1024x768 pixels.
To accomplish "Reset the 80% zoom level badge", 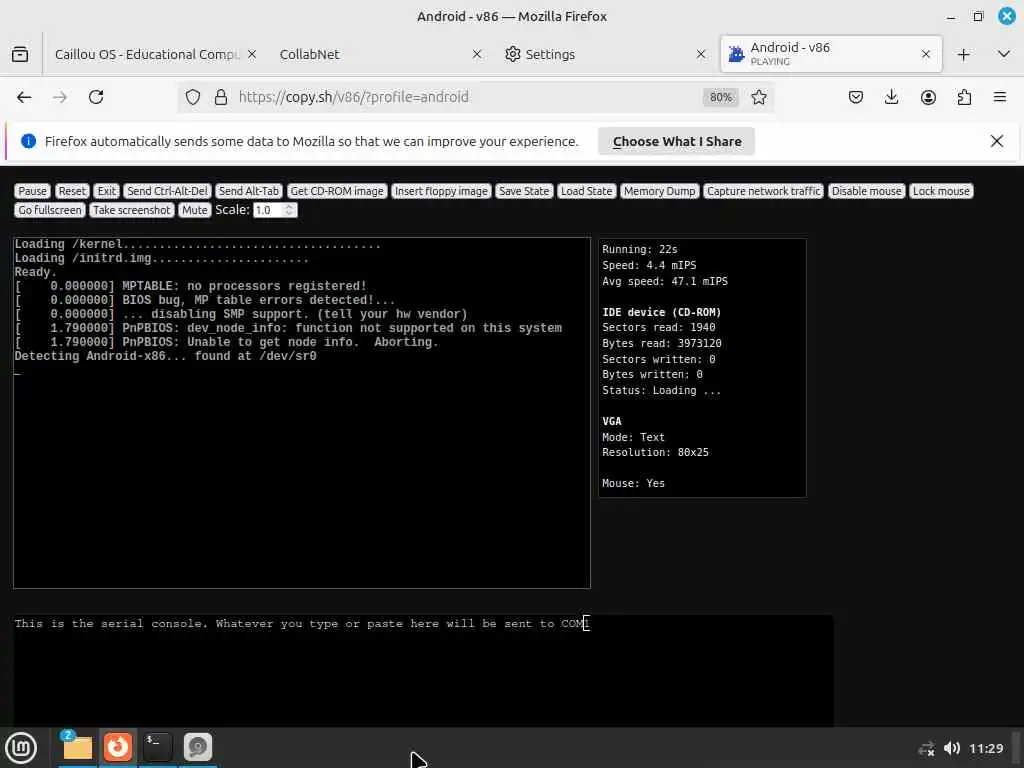I will pos(721,97).
